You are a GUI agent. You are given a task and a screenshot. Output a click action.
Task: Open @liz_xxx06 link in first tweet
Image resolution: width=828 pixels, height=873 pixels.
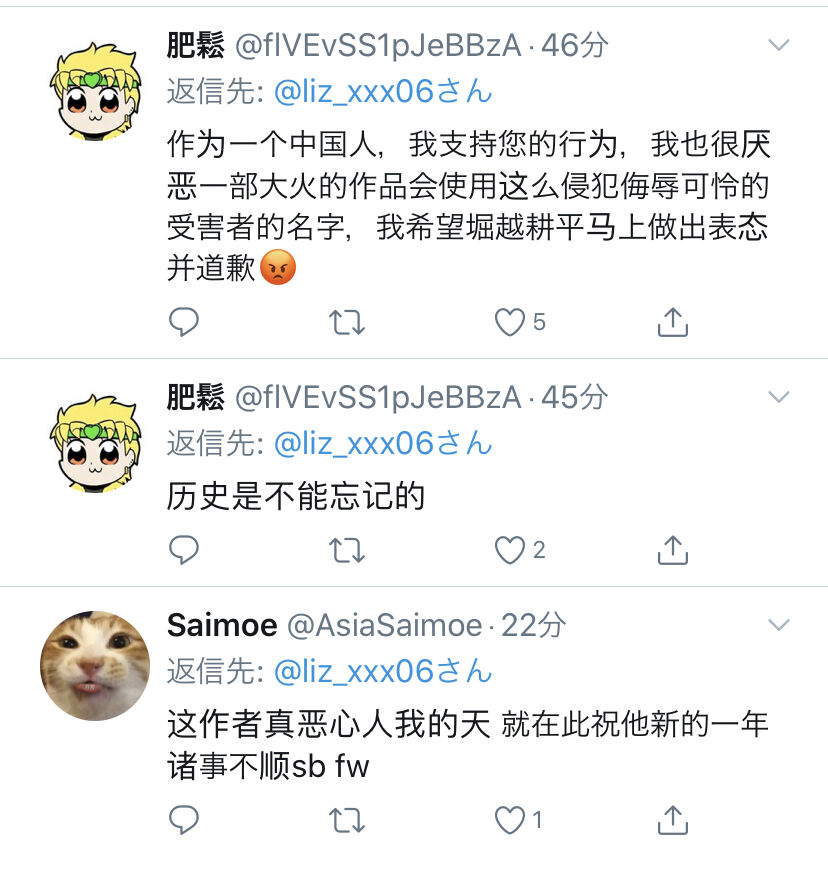point(383,91)
